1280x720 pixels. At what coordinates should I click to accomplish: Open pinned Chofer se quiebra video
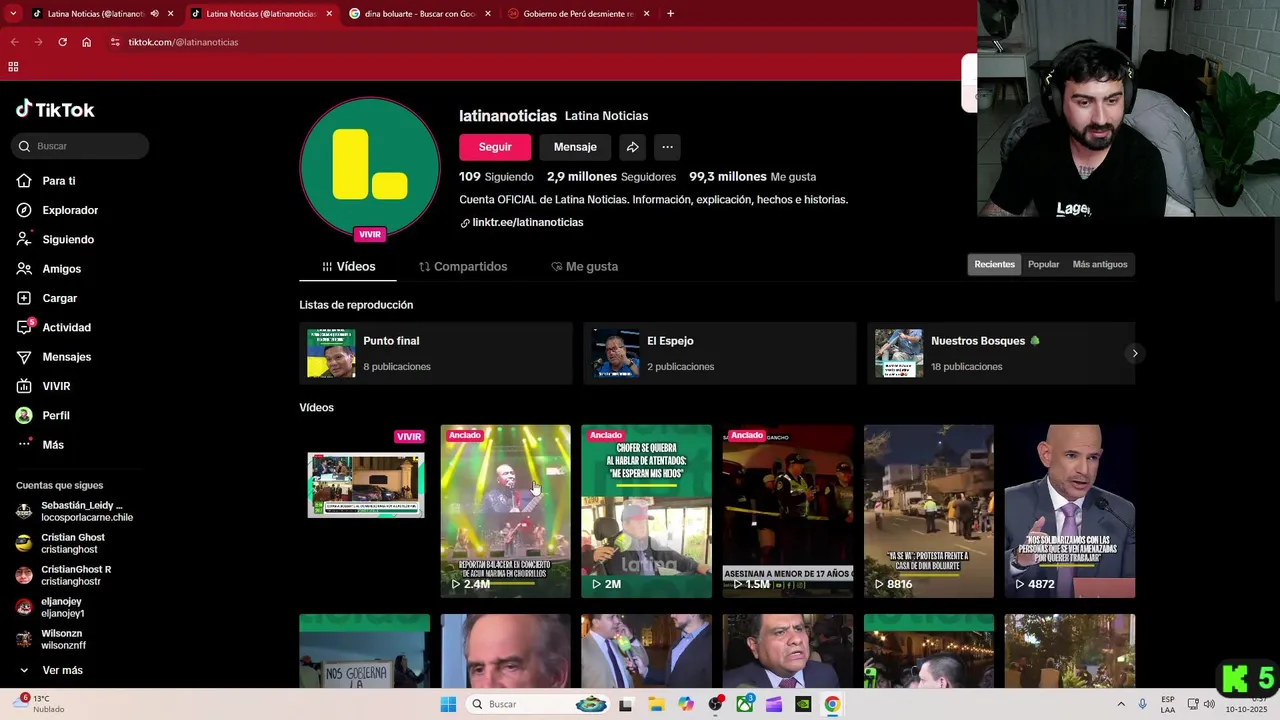(x=647, y=511)
